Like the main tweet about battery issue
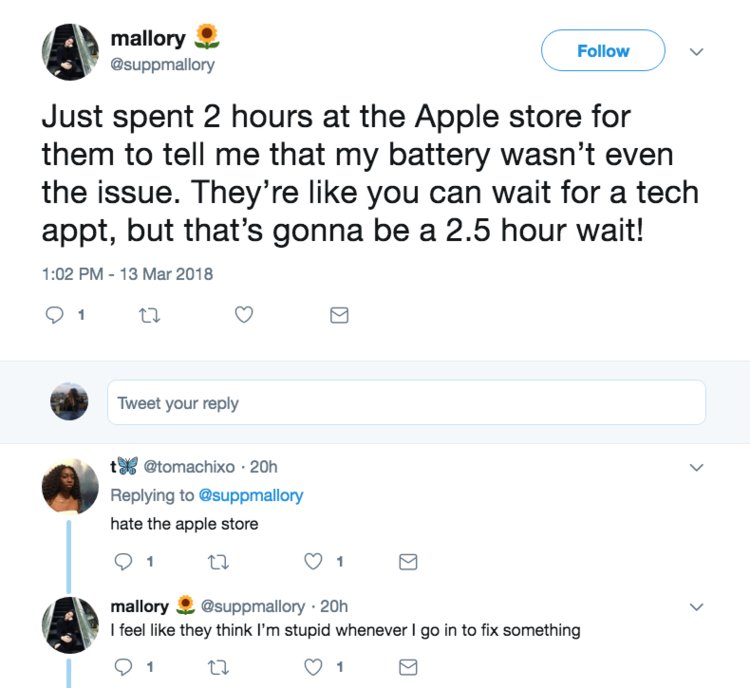This screenshot has width=750, height=688. [244, 315]
